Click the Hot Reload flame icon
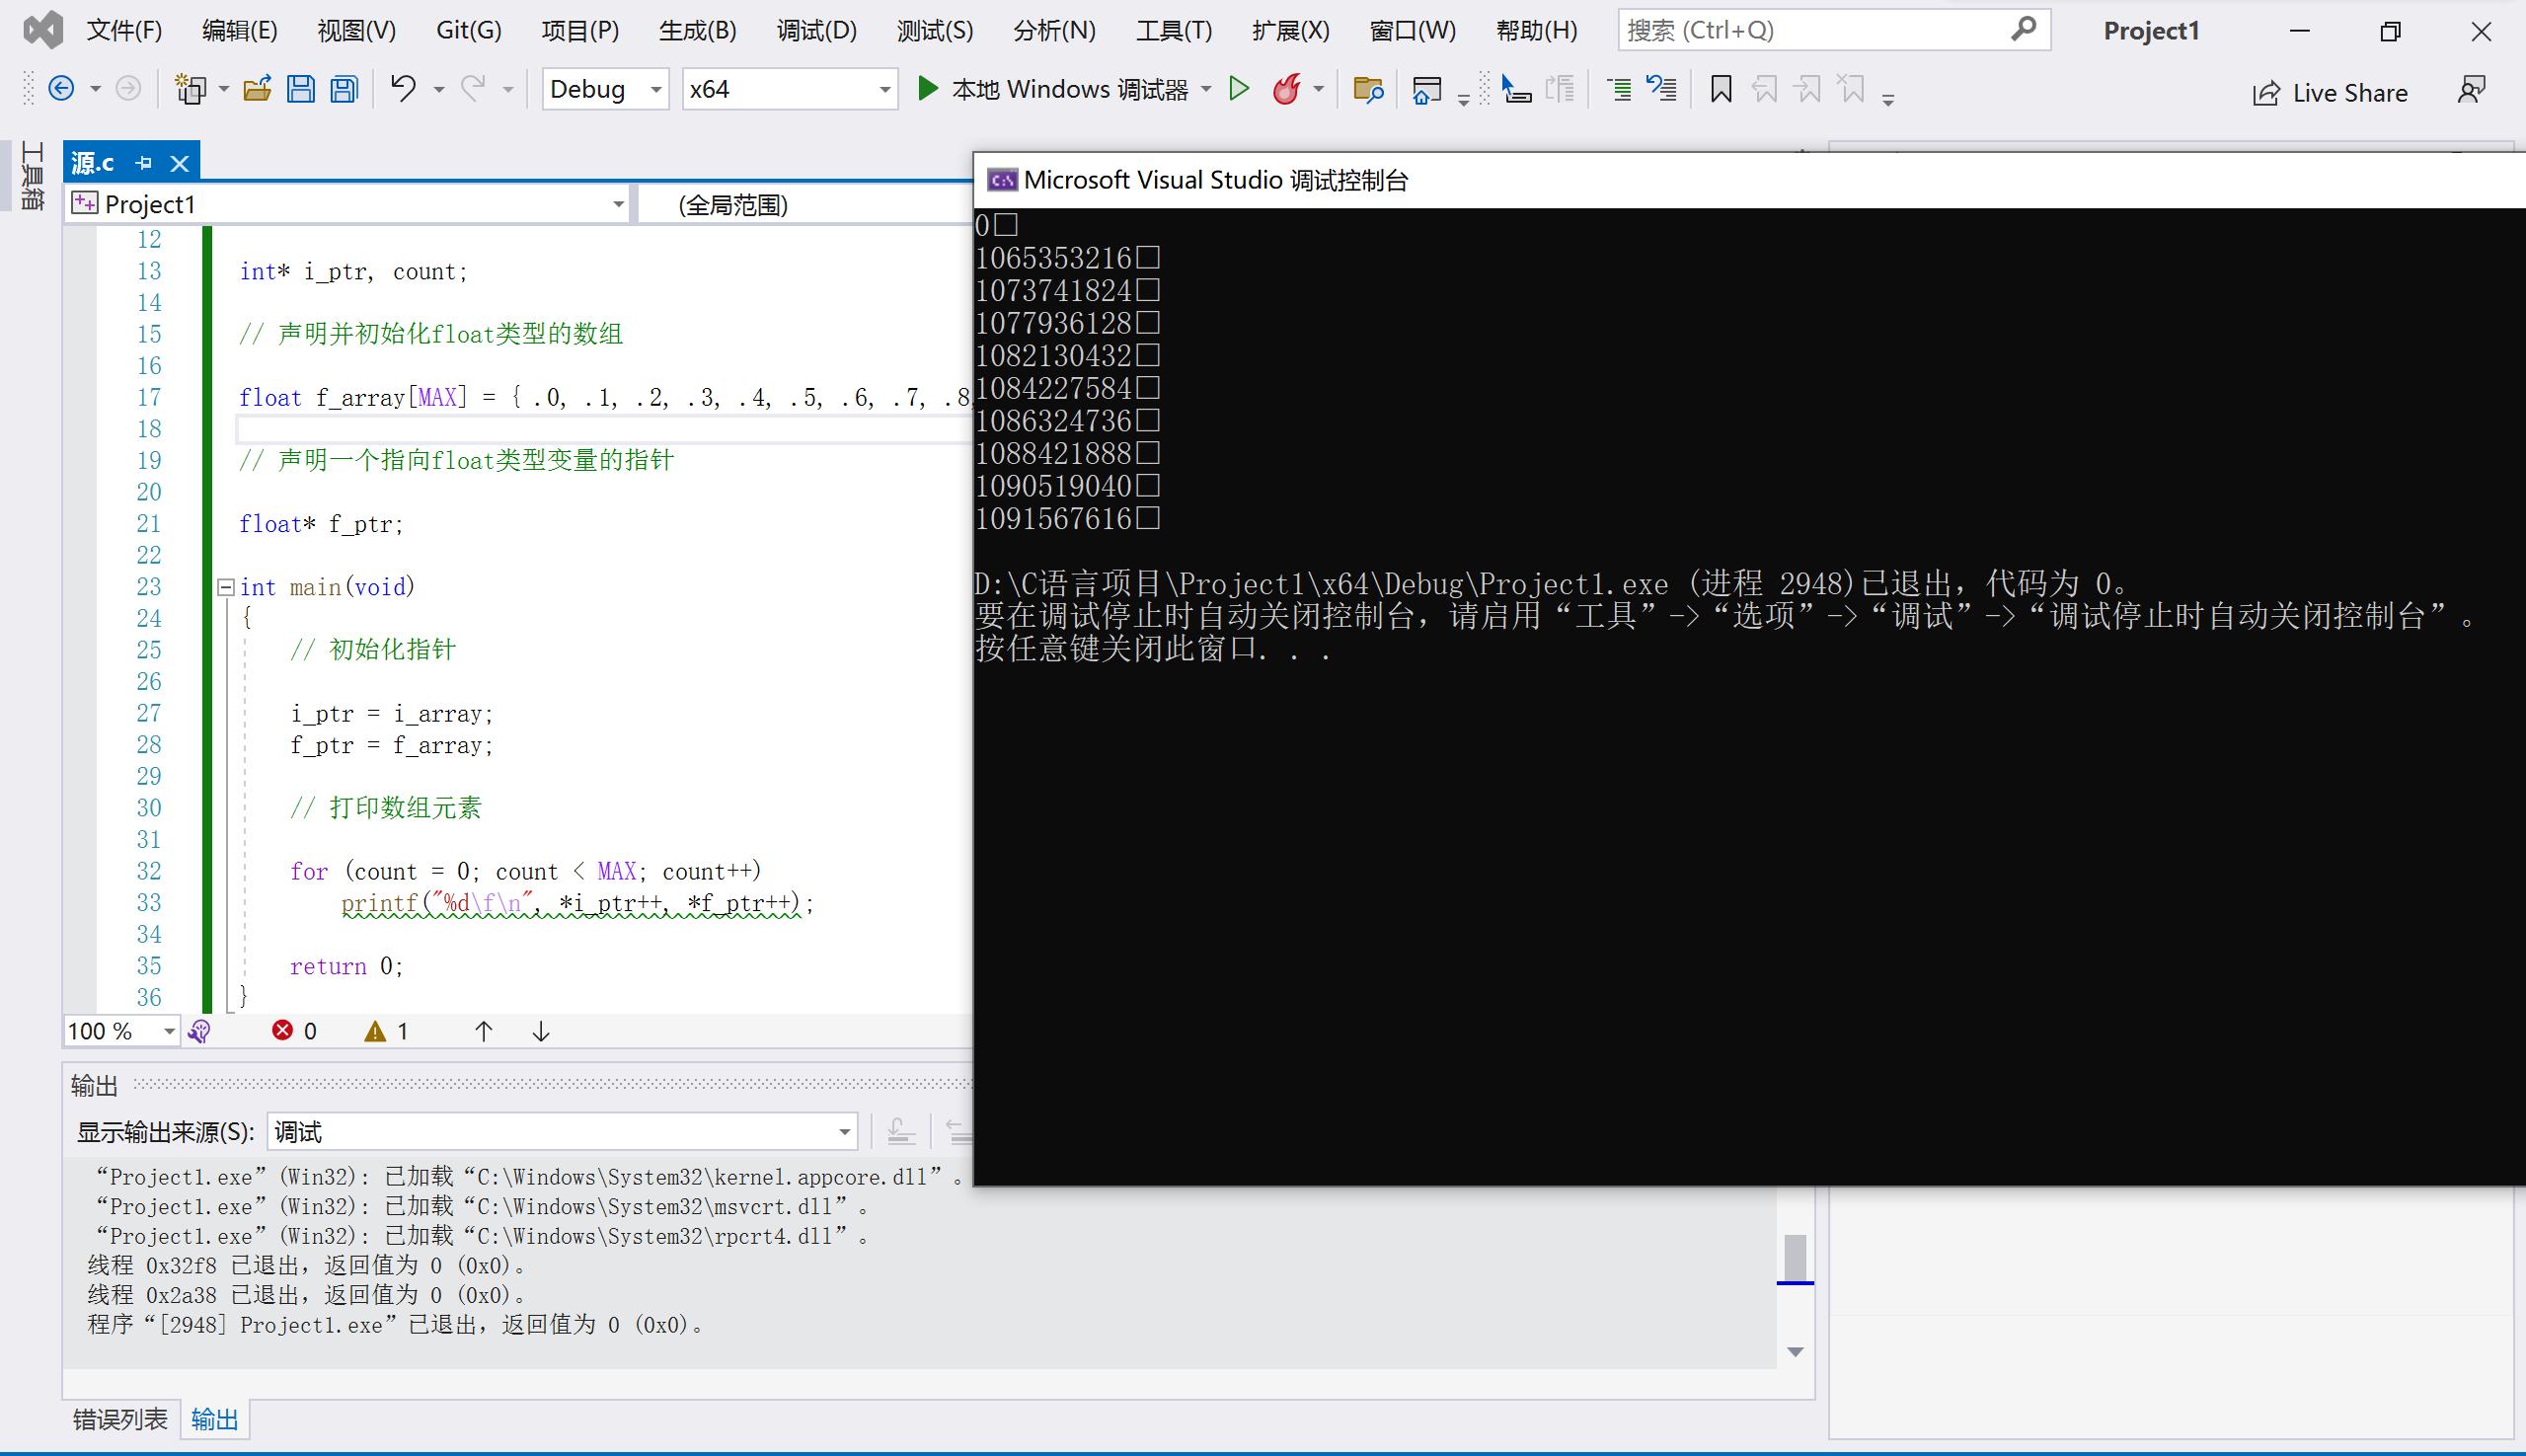The width and height of the screenshot is (2526, 1456). (1286, 89)
